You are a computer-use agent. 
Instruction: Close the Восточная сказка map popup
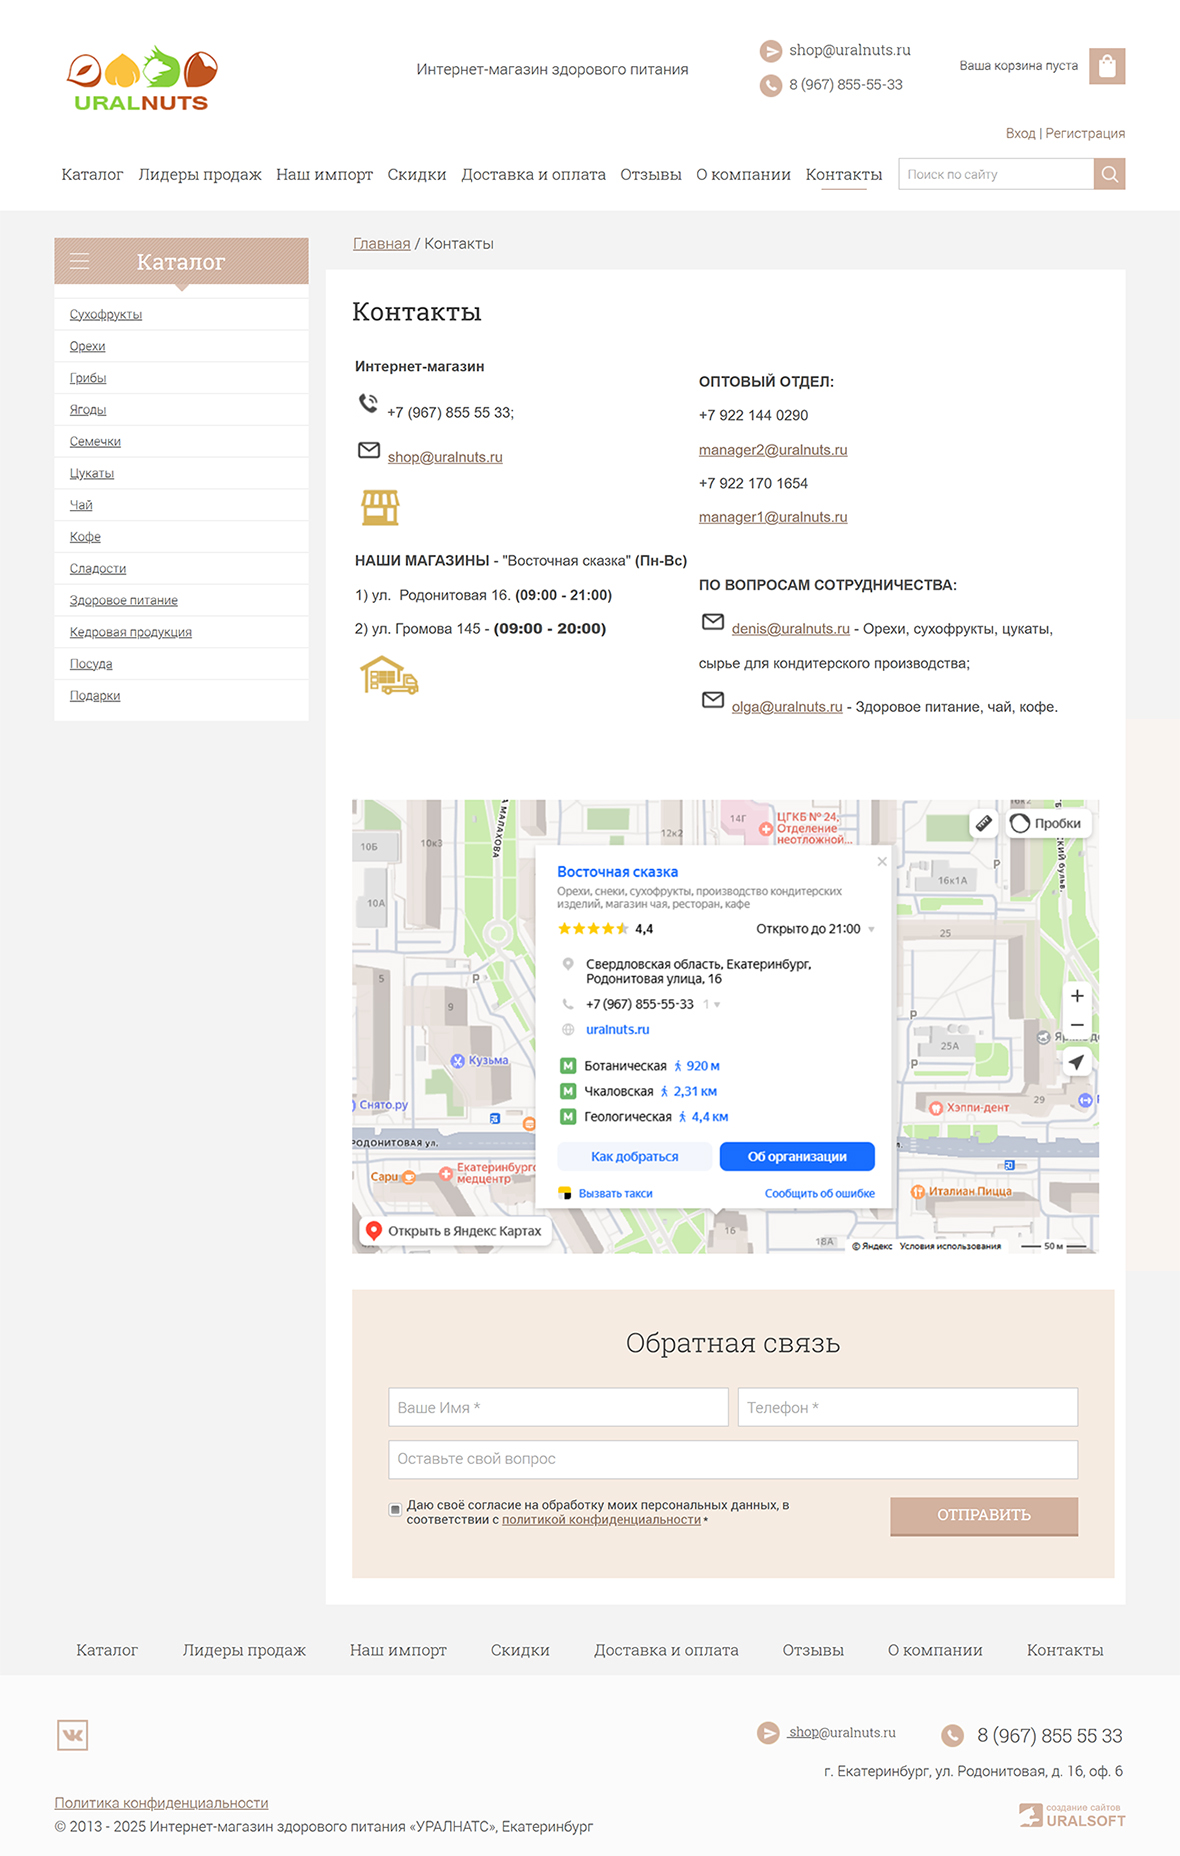click(x=882, y=861)
